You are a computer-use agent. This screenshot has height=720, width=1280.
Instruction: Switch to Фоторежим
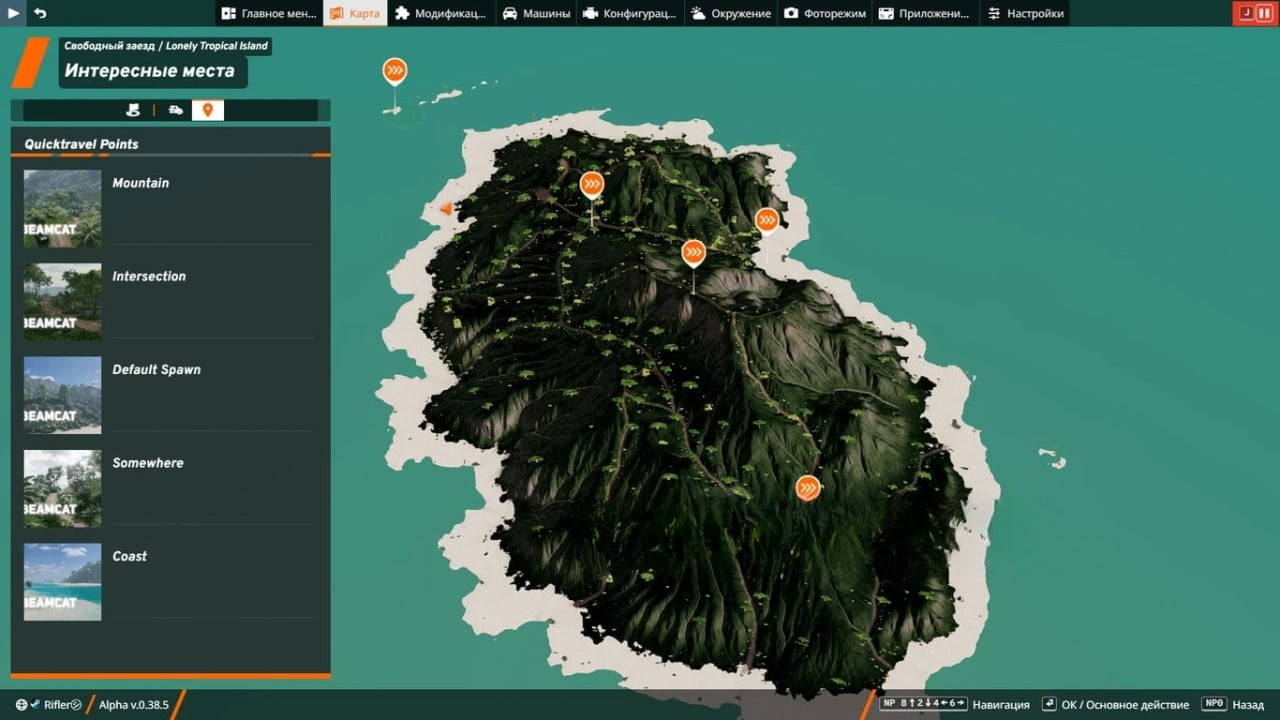(x=825, y=13)
